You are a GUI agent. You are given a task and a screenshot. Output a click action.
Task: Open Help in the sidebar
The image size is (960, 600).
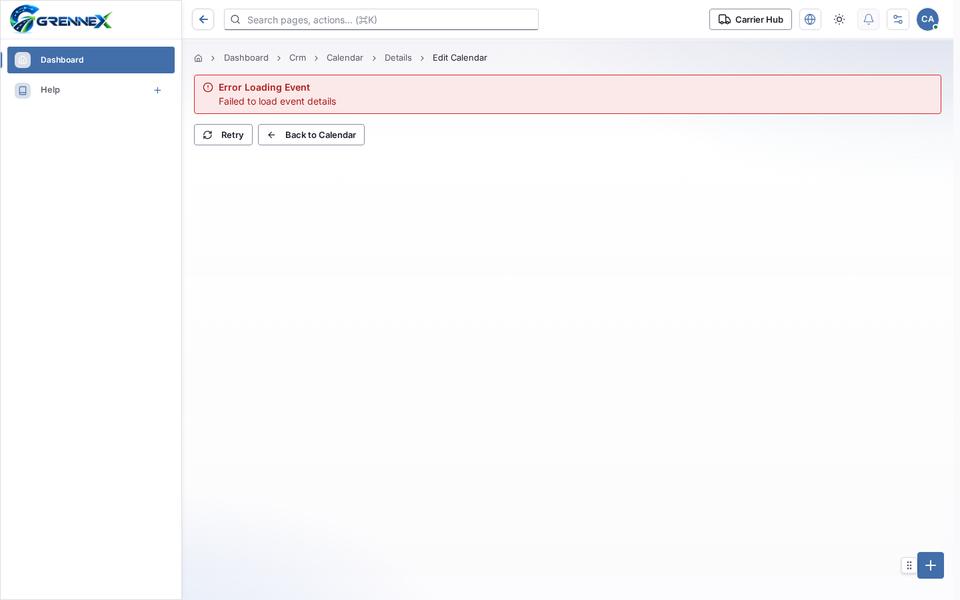91,91
